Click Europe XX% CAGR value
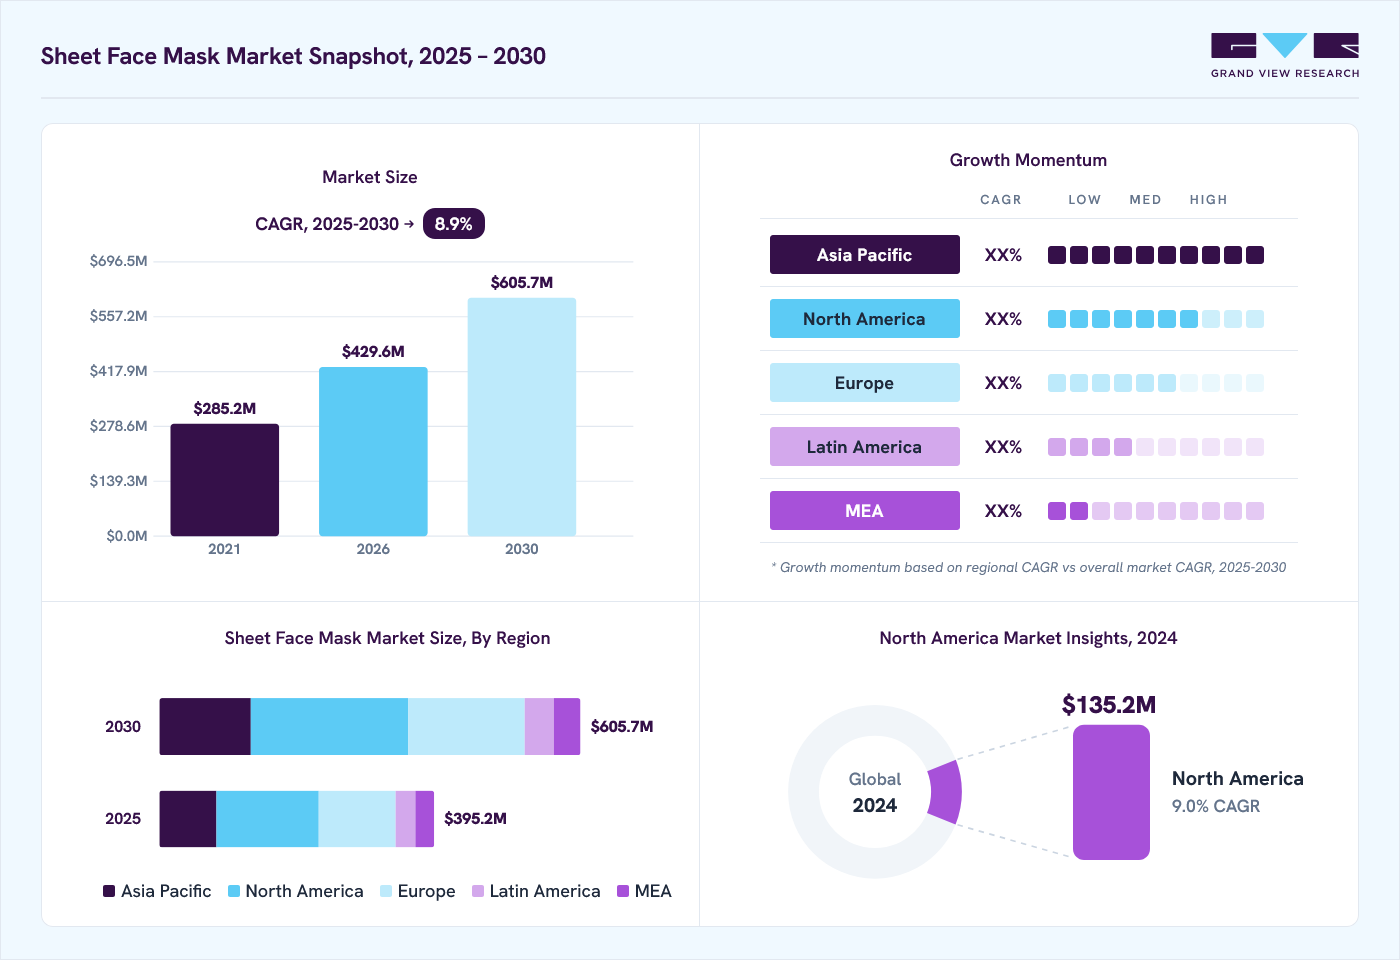This screenshot has width=1400, height=960. click(x=1003, y=383)
